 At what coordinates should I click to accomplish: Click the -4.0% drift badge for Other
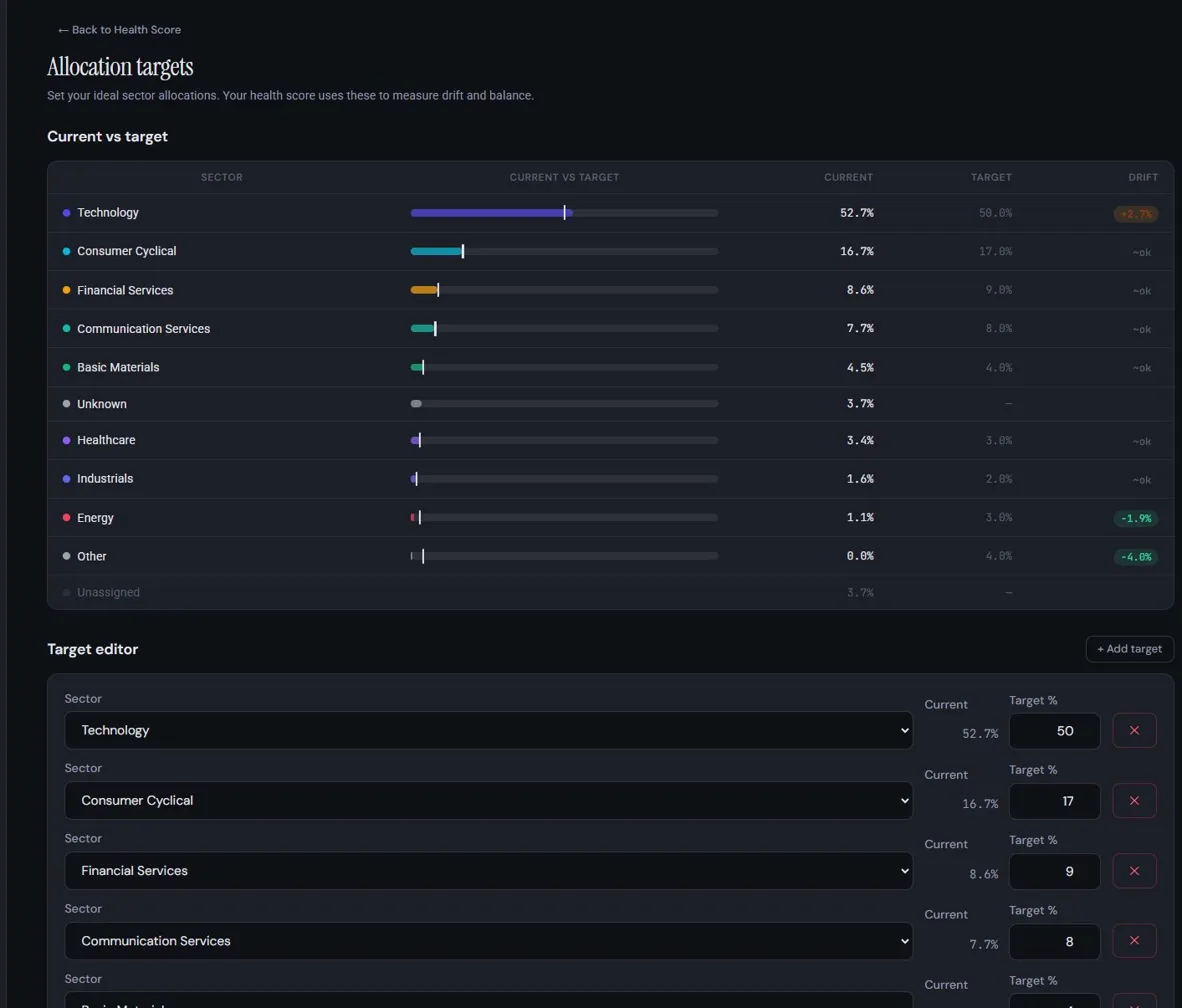1135,556
